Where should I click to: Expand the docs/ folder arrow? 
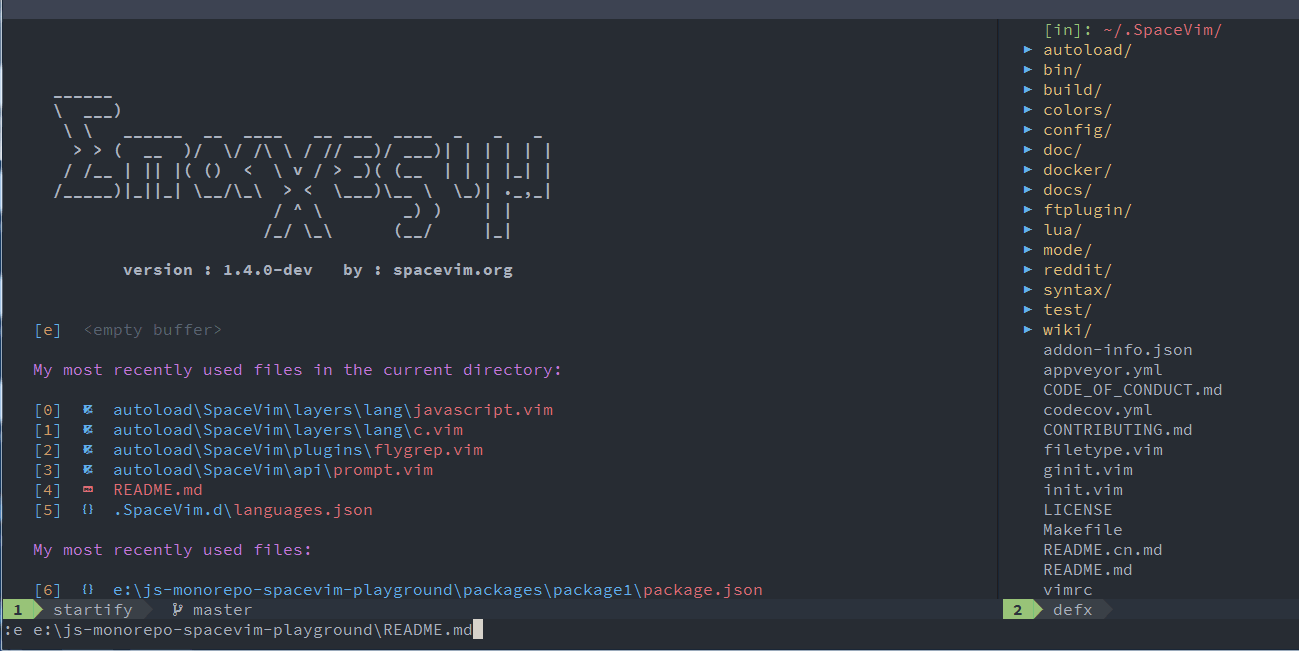pos(1028,190)
